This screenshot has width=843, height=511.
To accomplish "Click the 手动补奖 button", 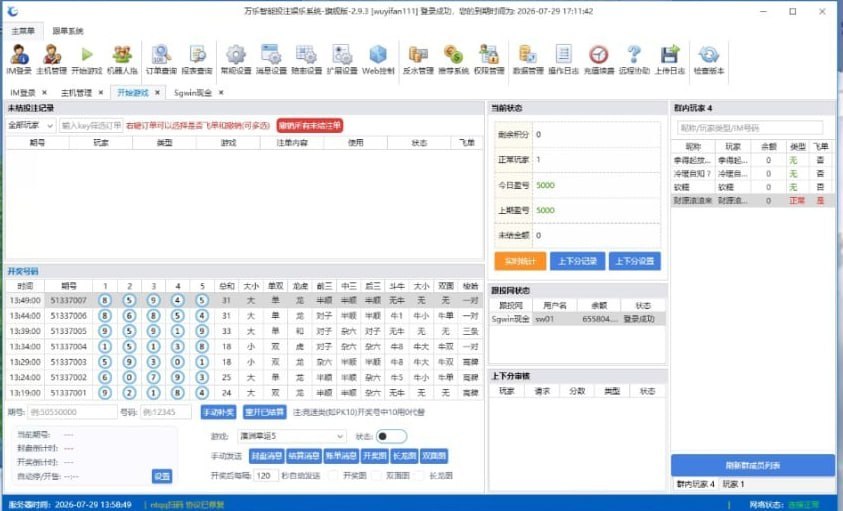I will coord(218,412).
